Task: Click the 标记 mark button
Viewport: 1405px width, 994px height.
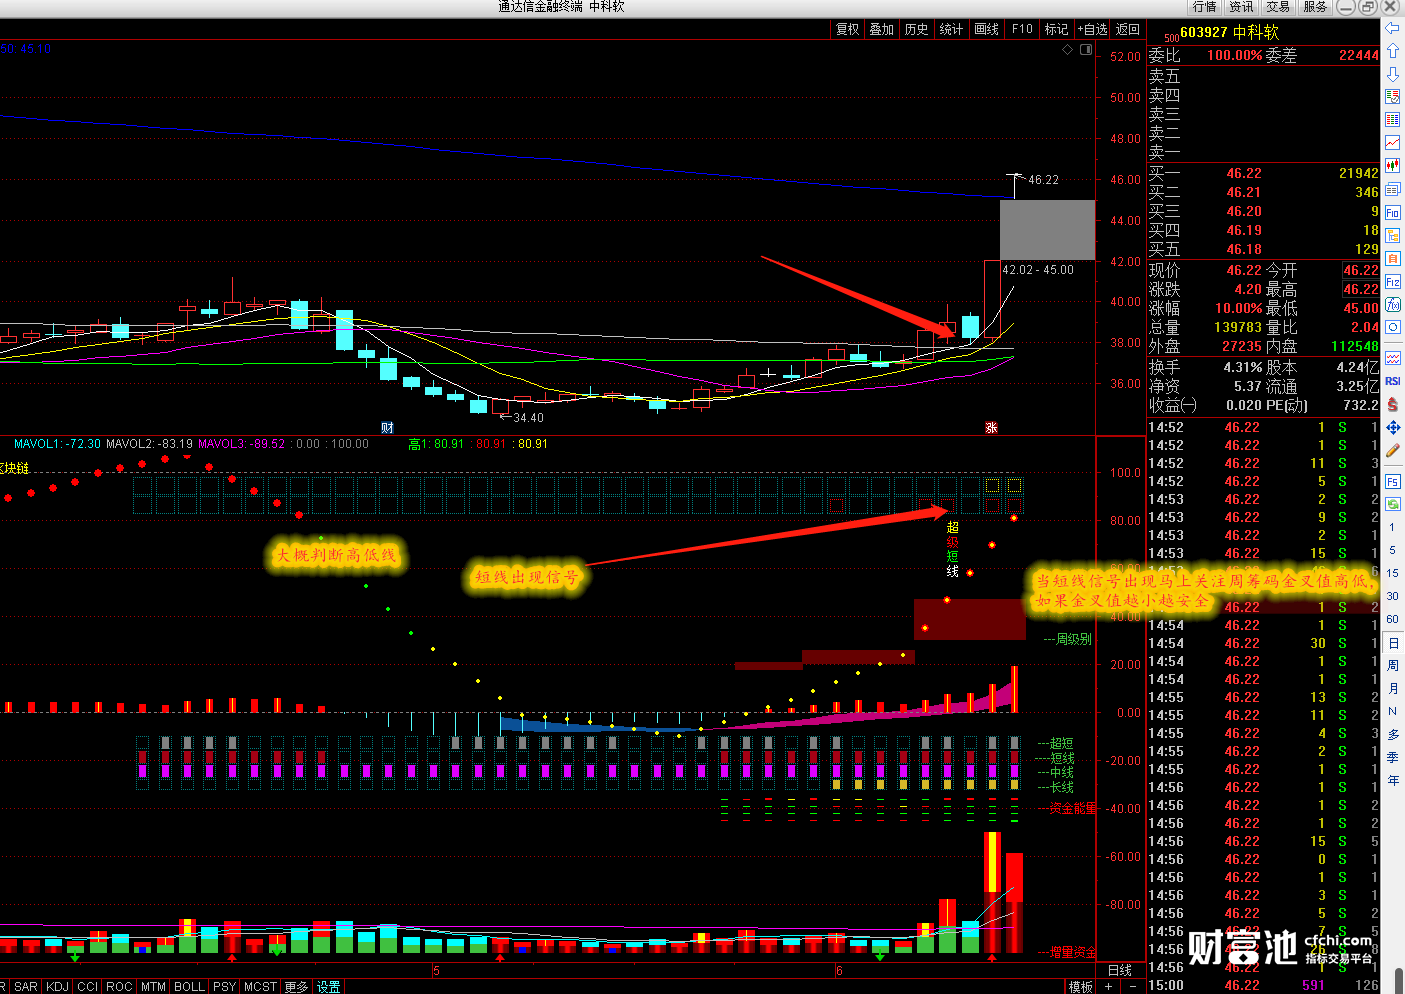Action: point(1056,30)
